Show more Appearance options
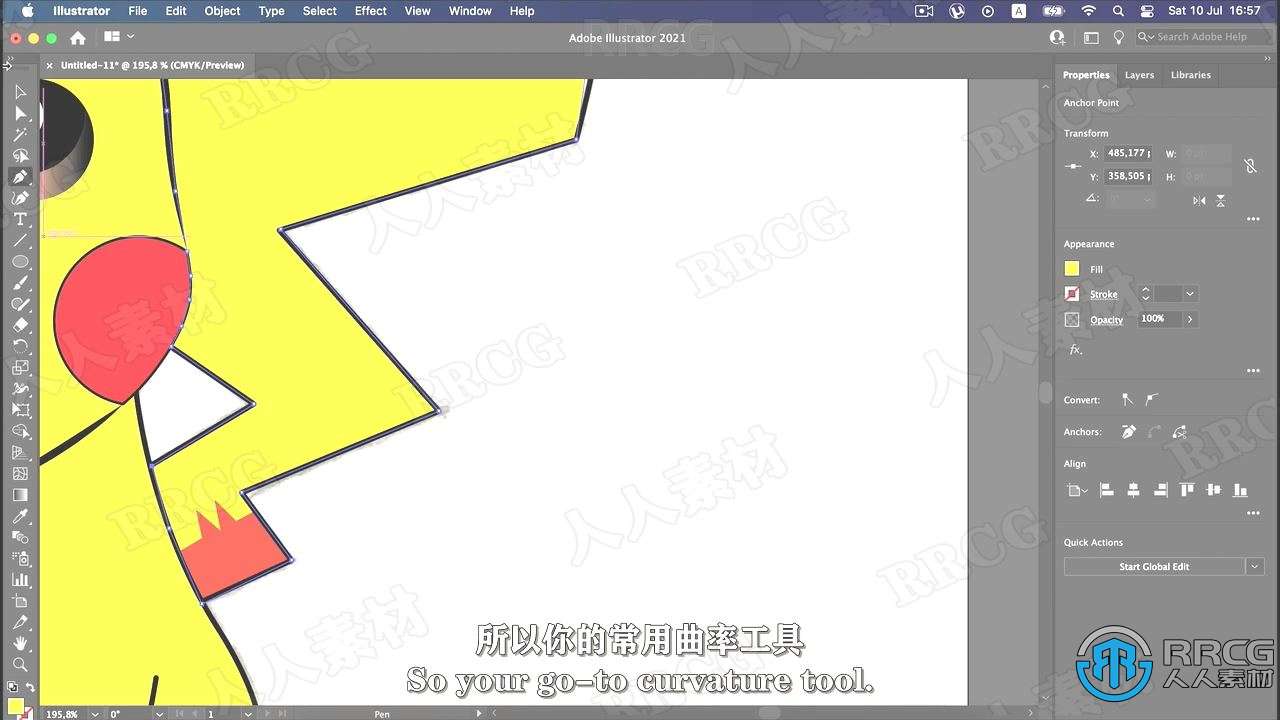The image size is (1280, 720). (x=1253, y=370)
